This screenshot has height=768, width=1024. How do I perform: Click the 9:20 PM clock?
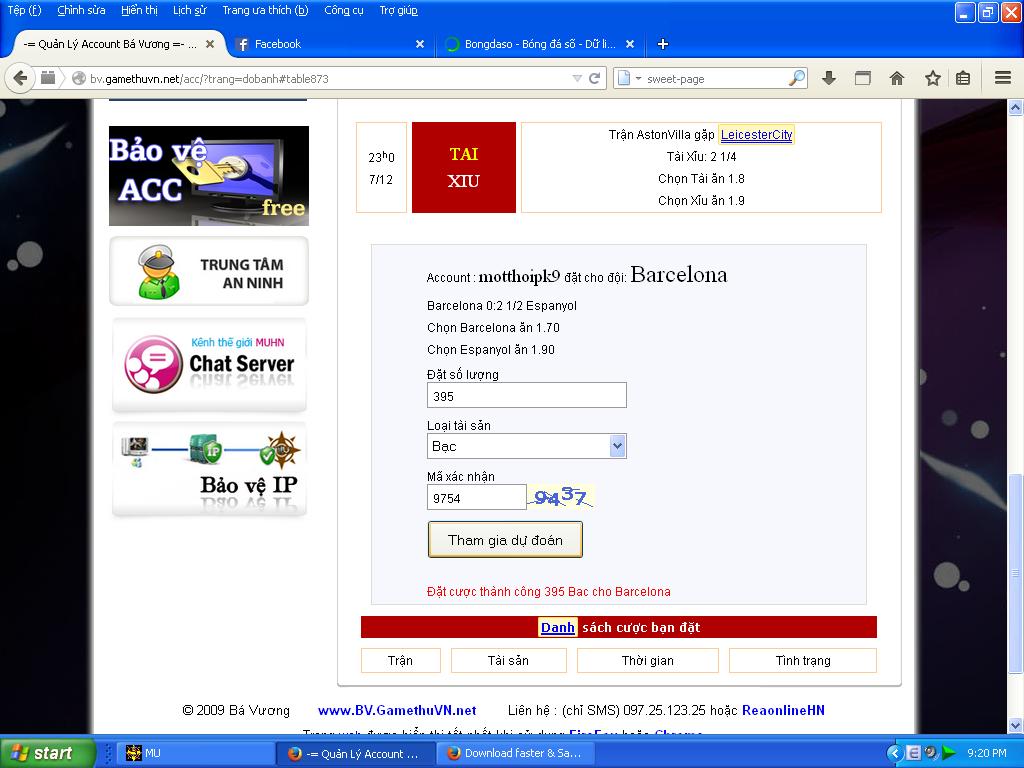[x=987, y=753]
